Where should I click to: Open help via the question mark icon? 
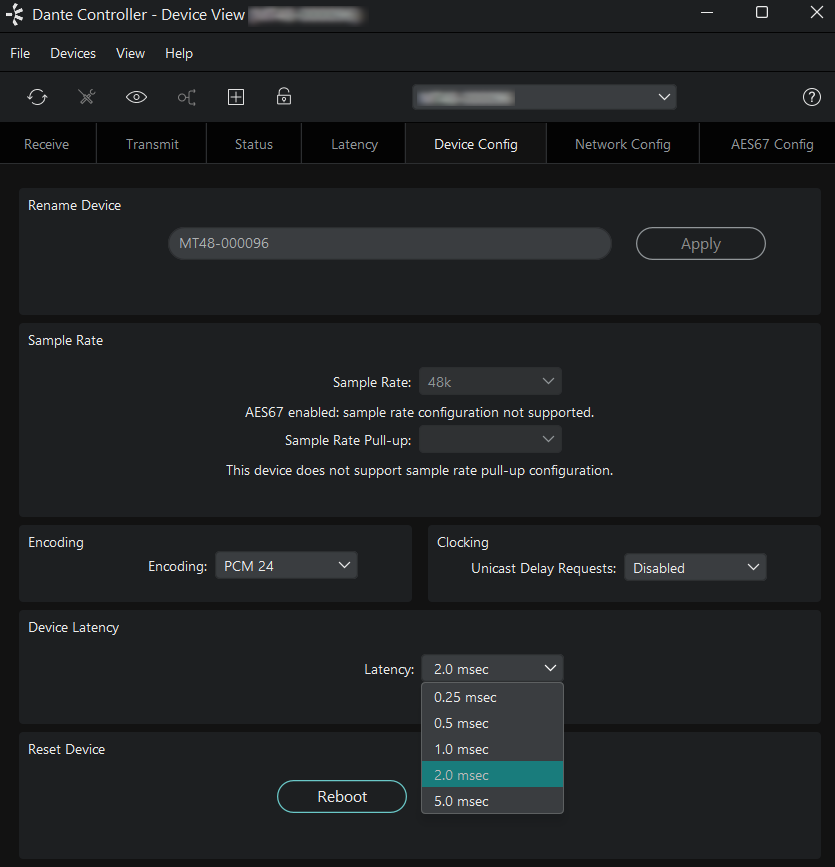pos(811,97)
